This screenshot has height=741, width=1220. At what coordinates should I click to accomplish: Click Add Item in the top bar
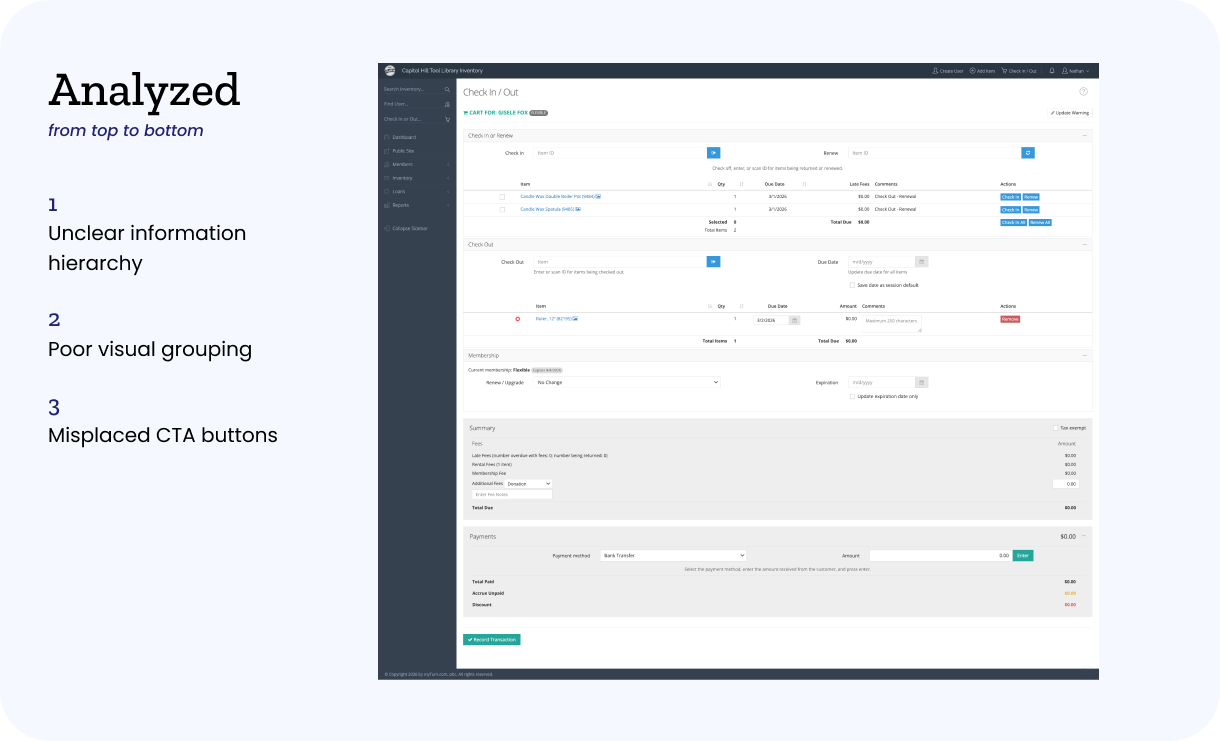(x=982, y=71)
